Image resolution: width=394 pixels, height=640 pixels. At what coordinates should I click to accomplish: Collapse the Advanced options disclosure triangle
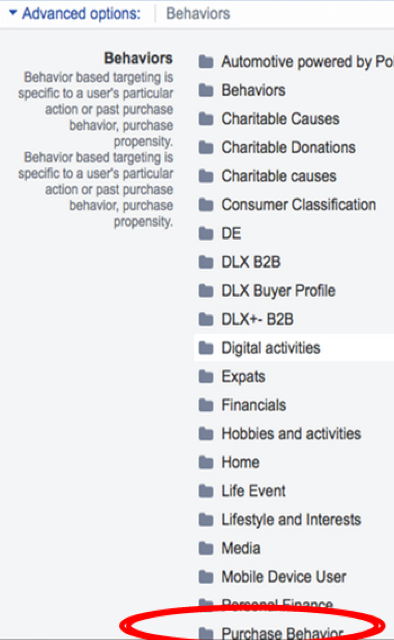tap(13, 13)
